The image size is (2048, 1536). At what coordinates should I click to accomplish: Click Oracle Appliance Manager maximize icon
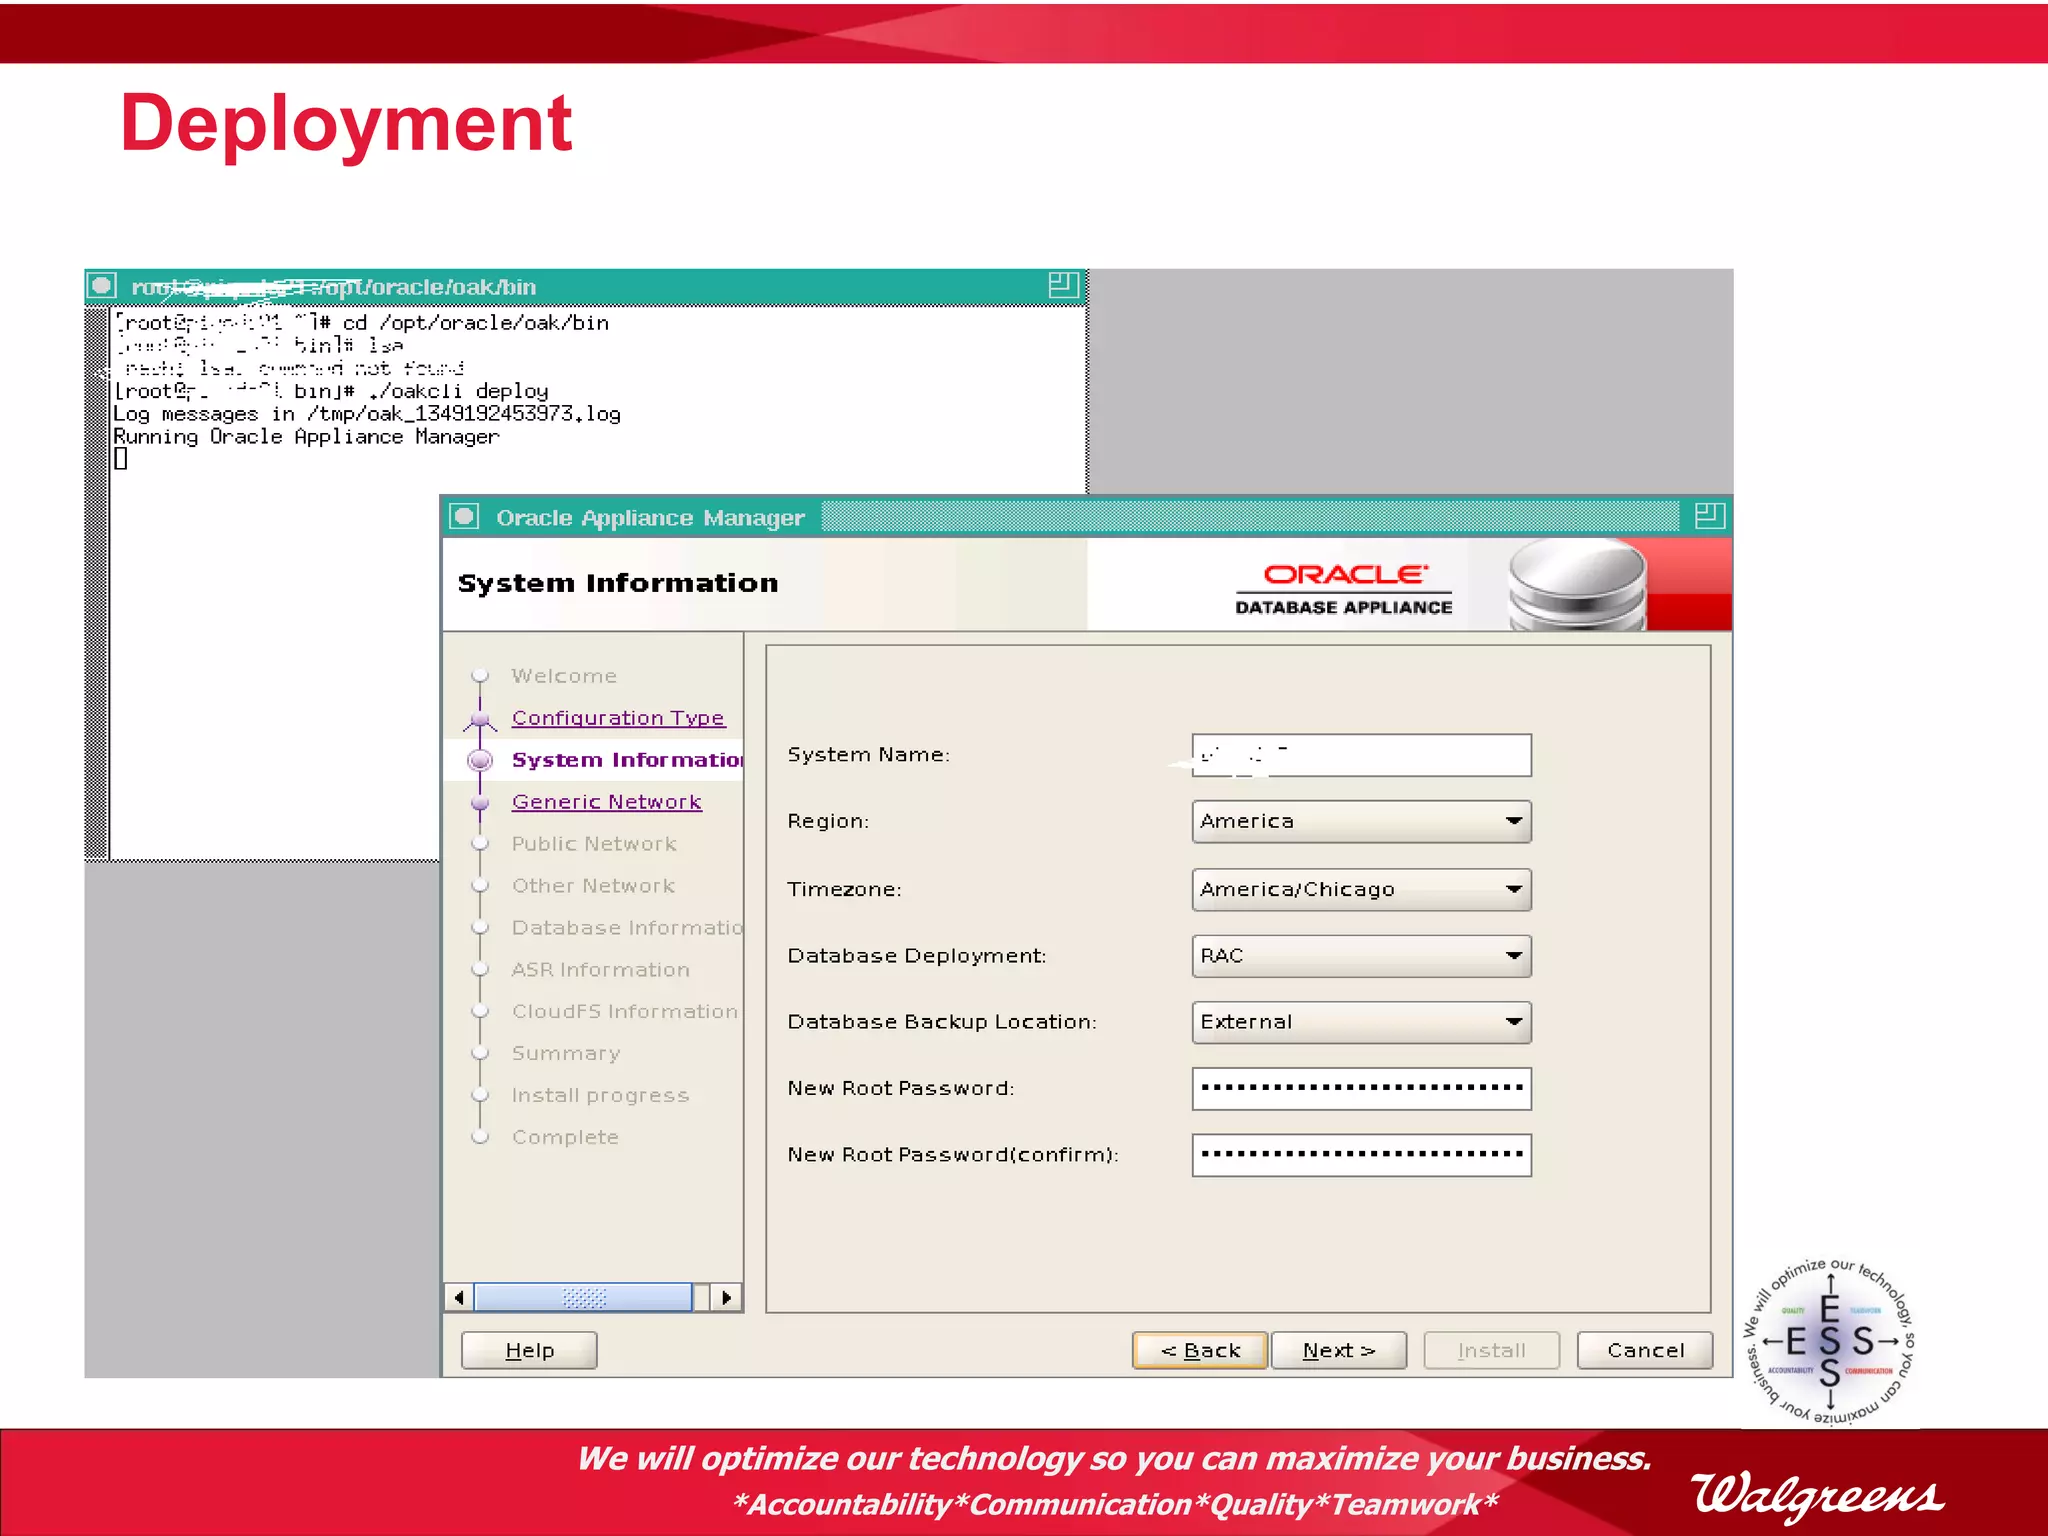[x=1709, y=517]
